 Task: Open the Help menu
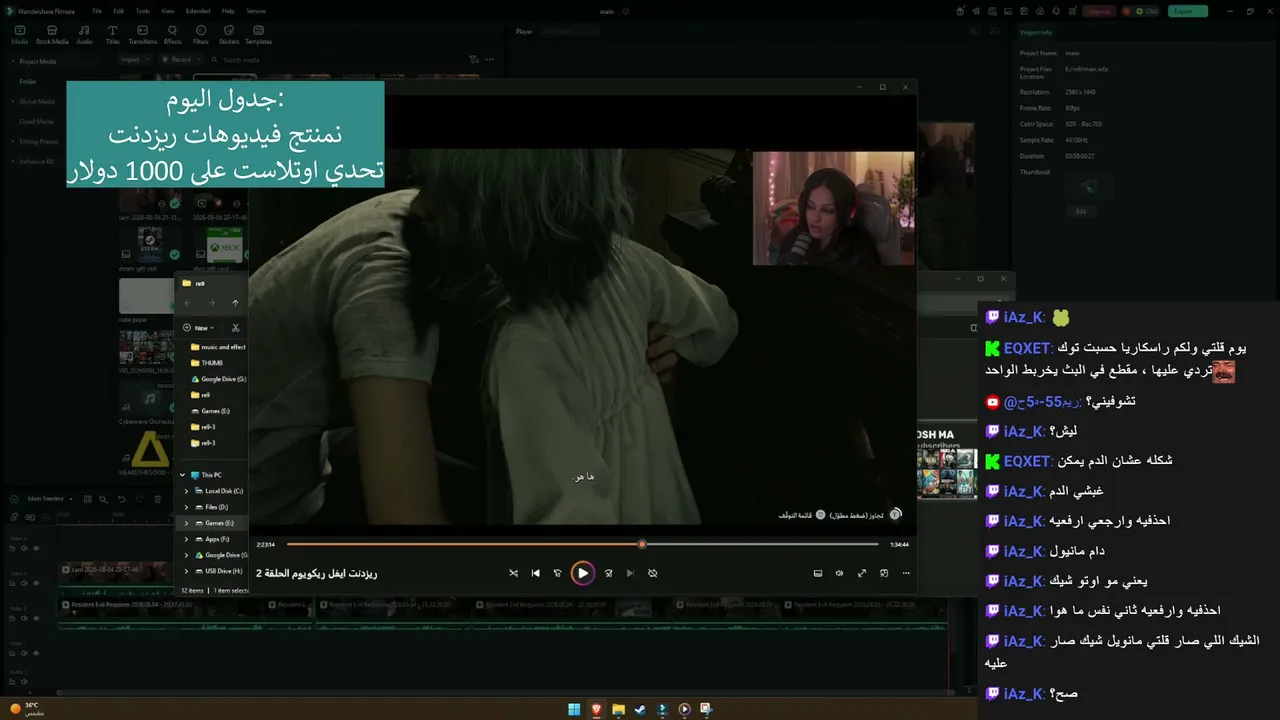228,11
